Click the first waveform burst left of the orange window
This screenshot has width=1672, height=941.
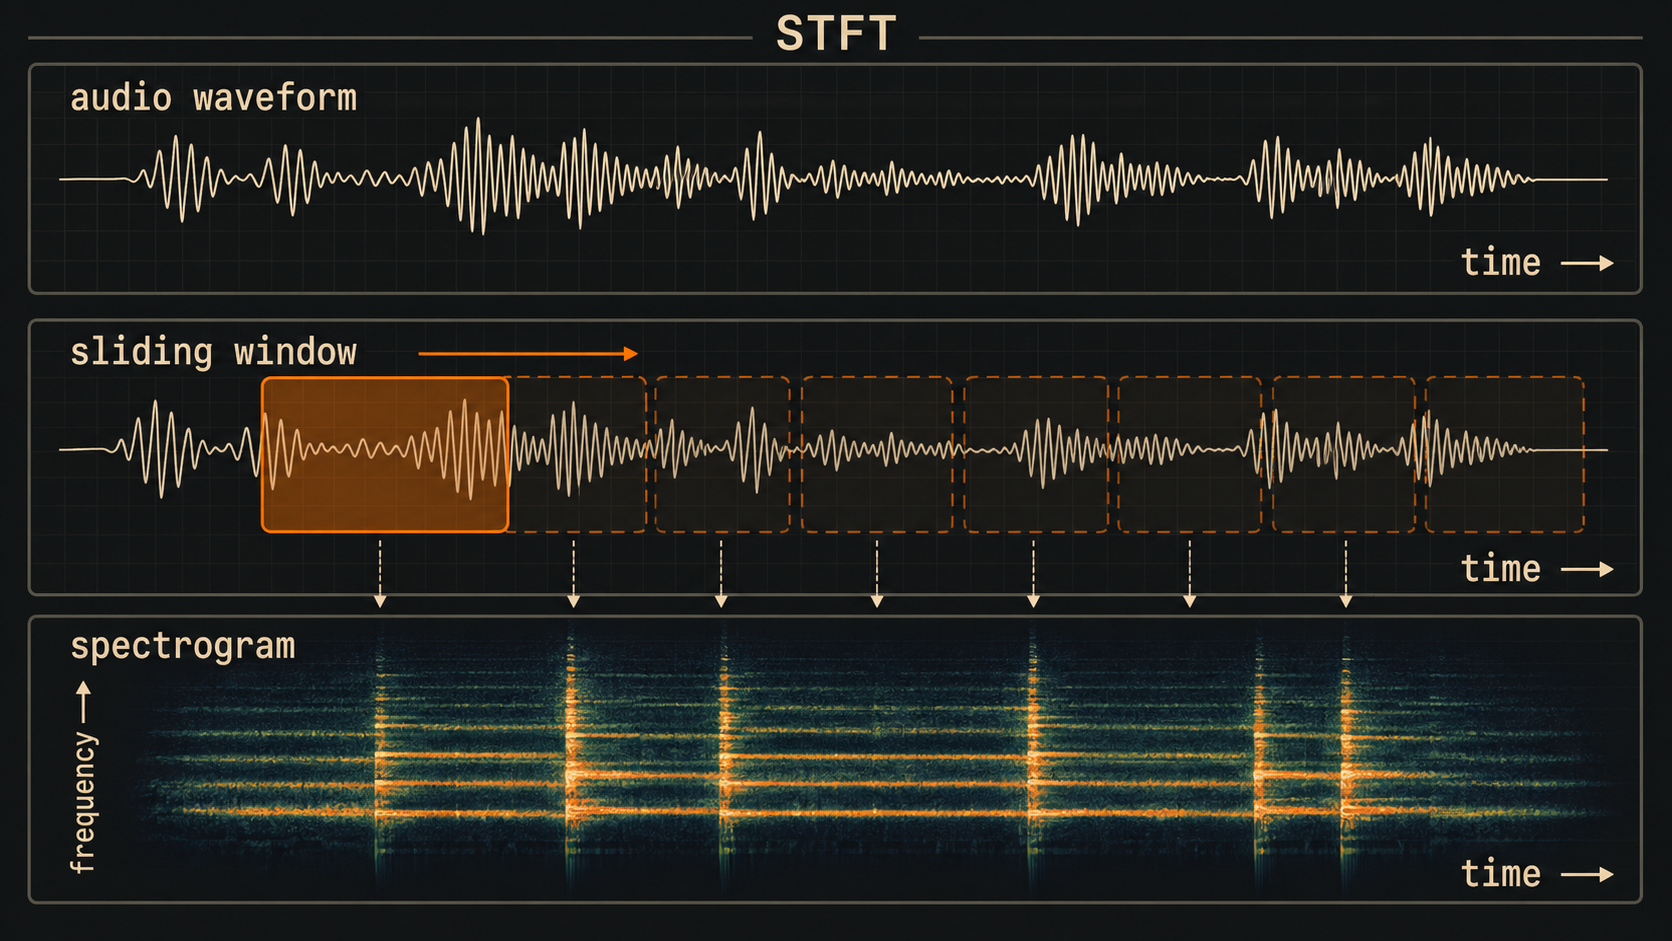tap(160, 449)
